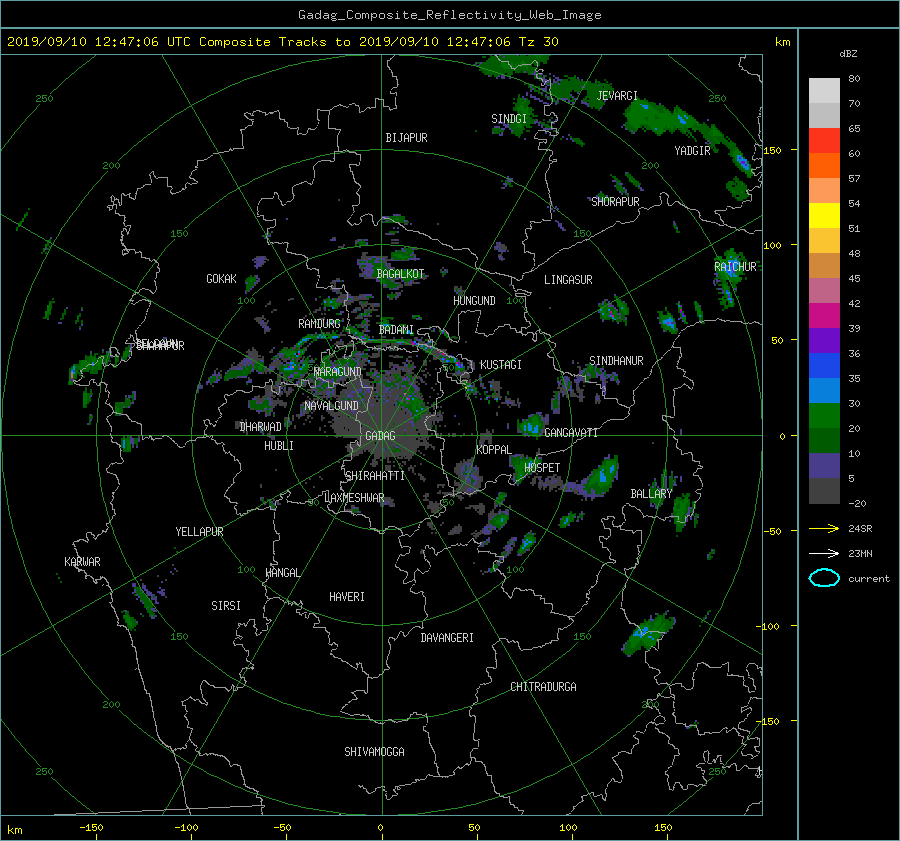Screen dimensions: 900x841
Task: Select the BIJAPUR city label
Action: point(406,138)
